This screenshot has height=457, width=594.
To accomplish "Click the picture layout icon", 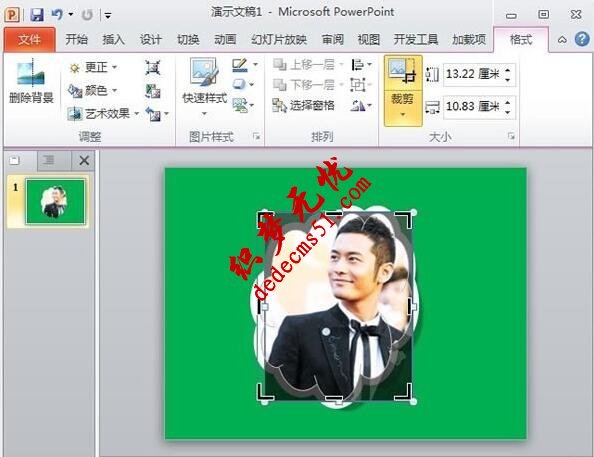I will tap(239, 105).
